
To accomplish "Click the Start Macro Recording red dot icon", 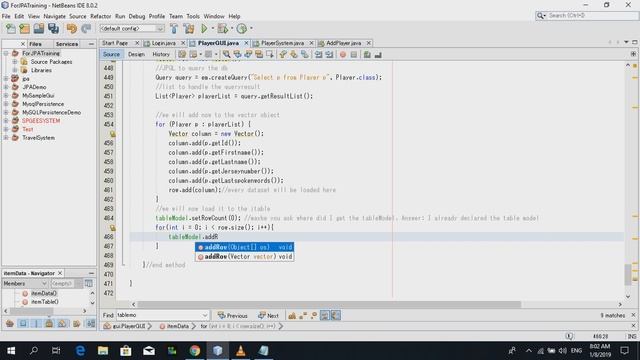I will (343, 54).
